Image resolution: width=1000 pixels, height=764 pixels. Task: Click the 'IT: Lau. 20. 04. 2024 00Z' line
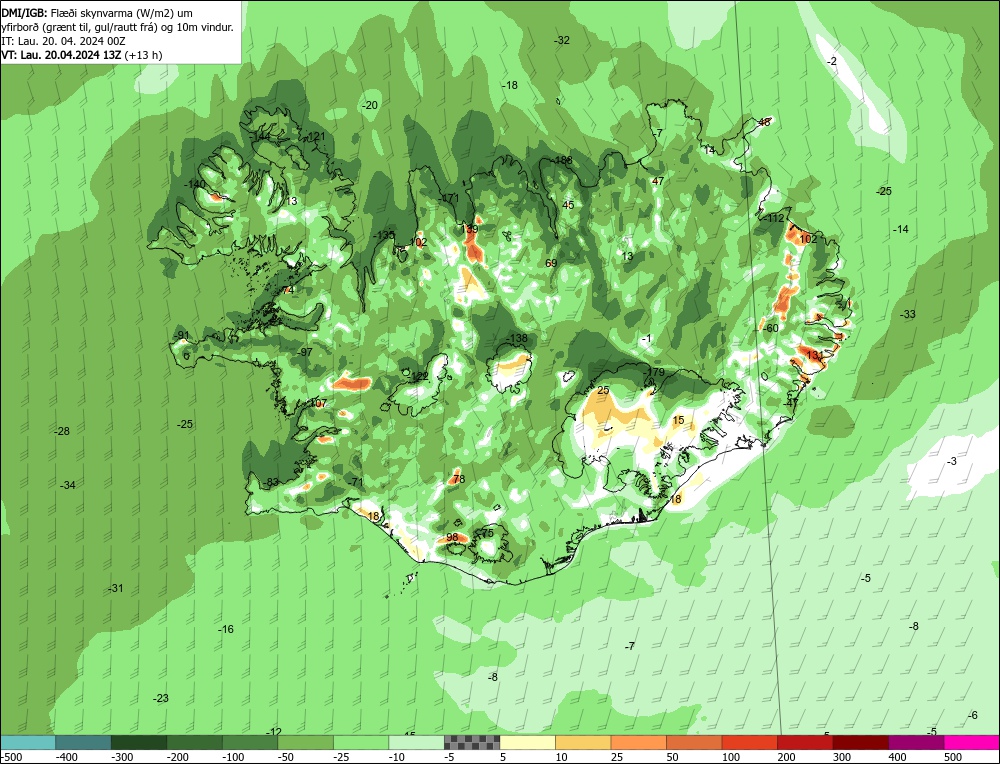[64, 41]
